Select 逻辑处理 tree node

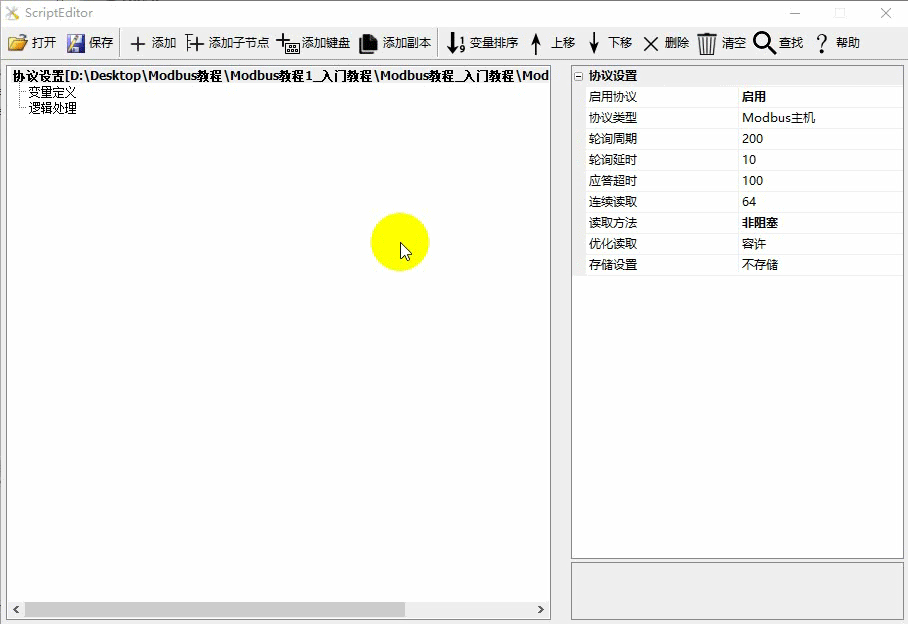point(52,108)
